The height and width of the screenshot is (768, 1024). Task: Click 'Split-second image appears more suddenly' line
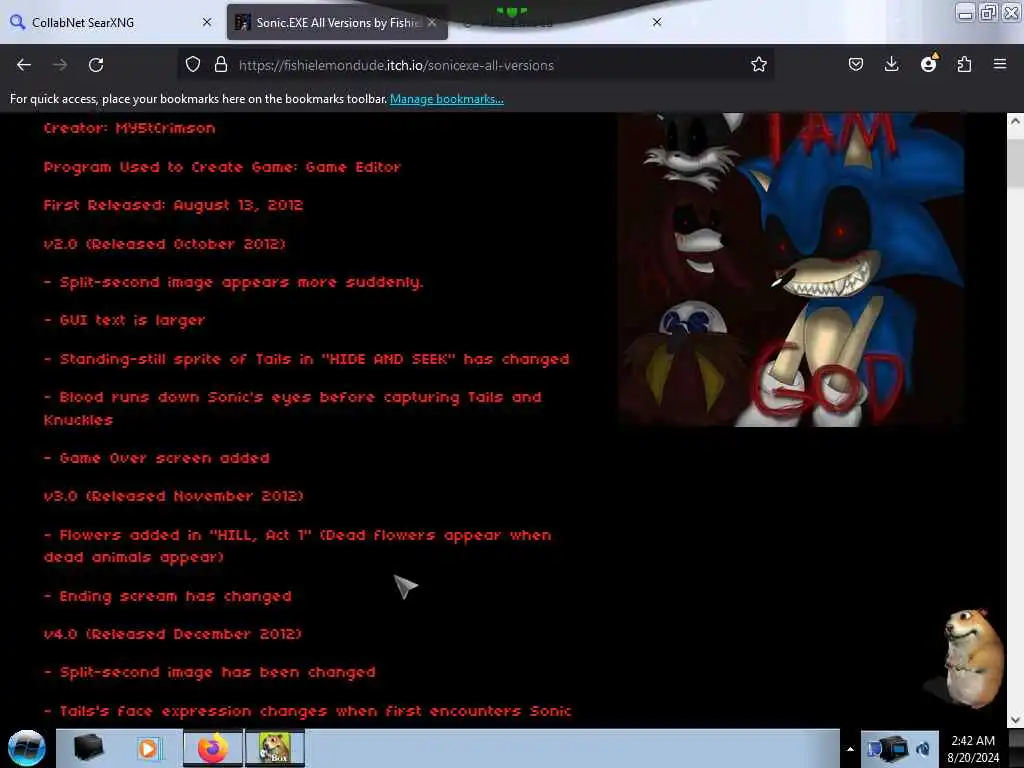[x=234, y=283]
